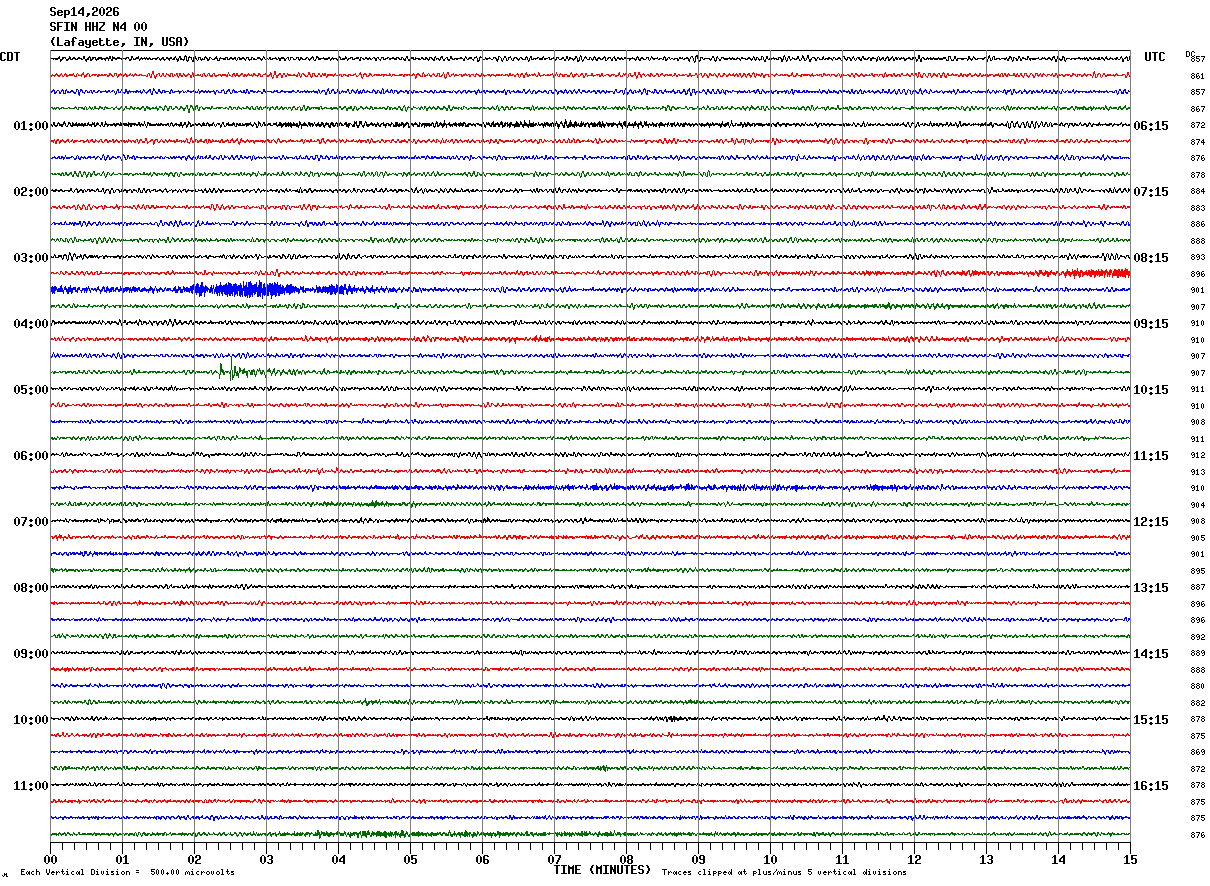Click the Sep14,2026 date header
Screen dimensions: 1210x886
click(x=84, y=12)
